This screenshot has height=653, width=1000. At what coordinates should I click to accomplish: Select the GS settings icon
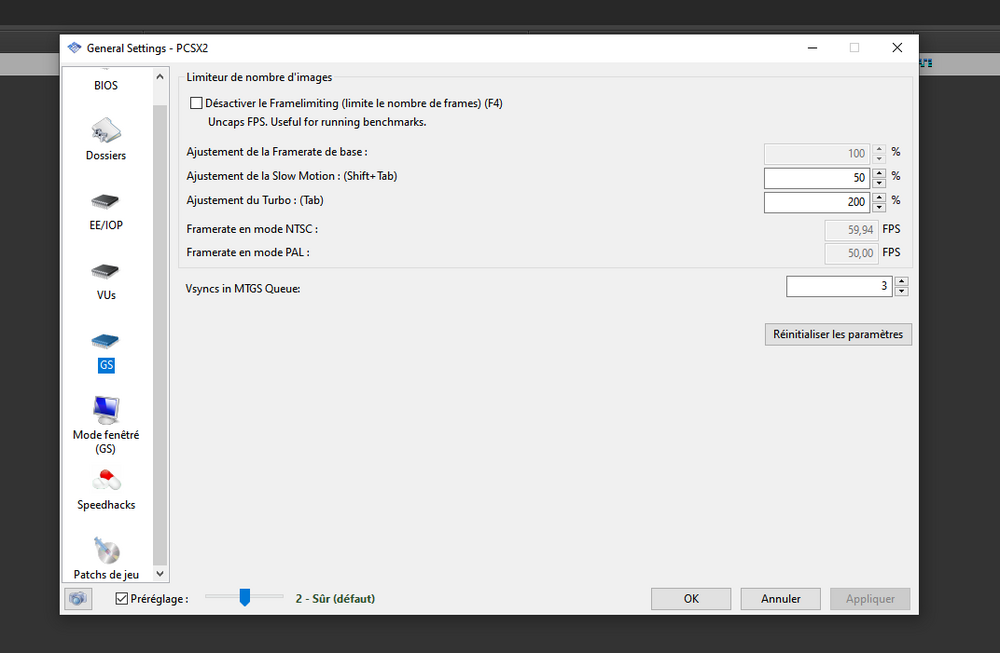[106, 343]
